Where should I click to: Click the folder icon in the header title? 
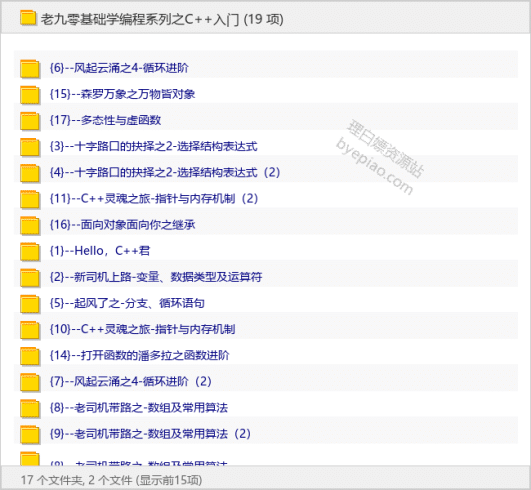pos(28,18)
